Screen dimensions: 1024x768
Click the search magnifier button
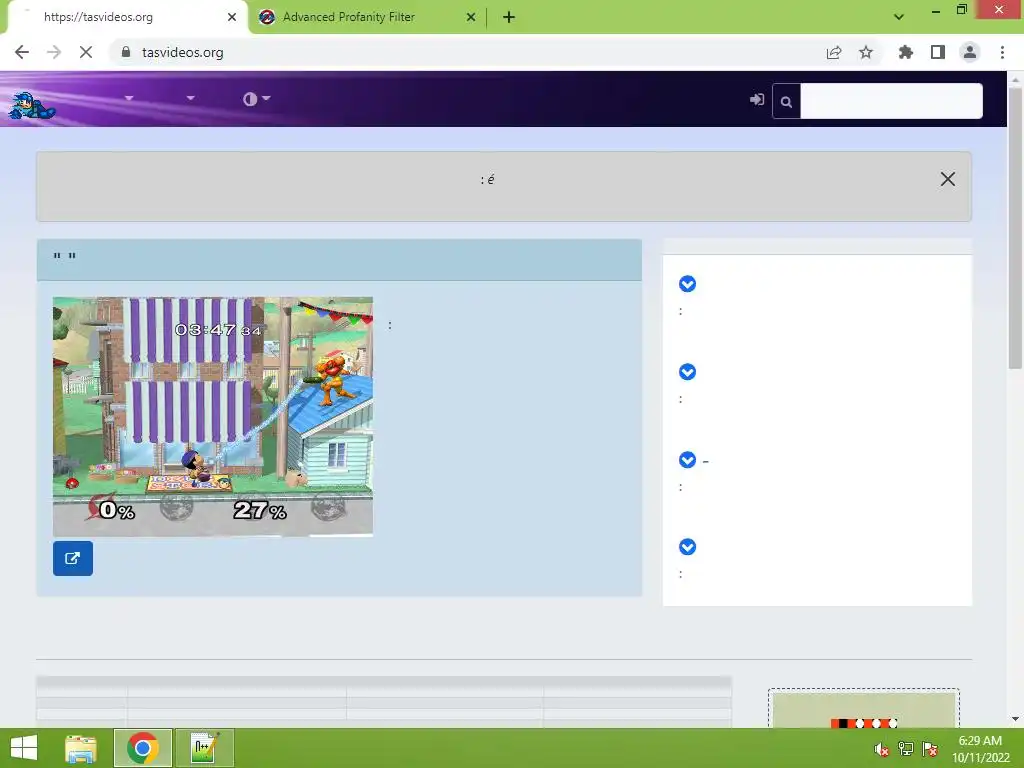tap(786, 101)
